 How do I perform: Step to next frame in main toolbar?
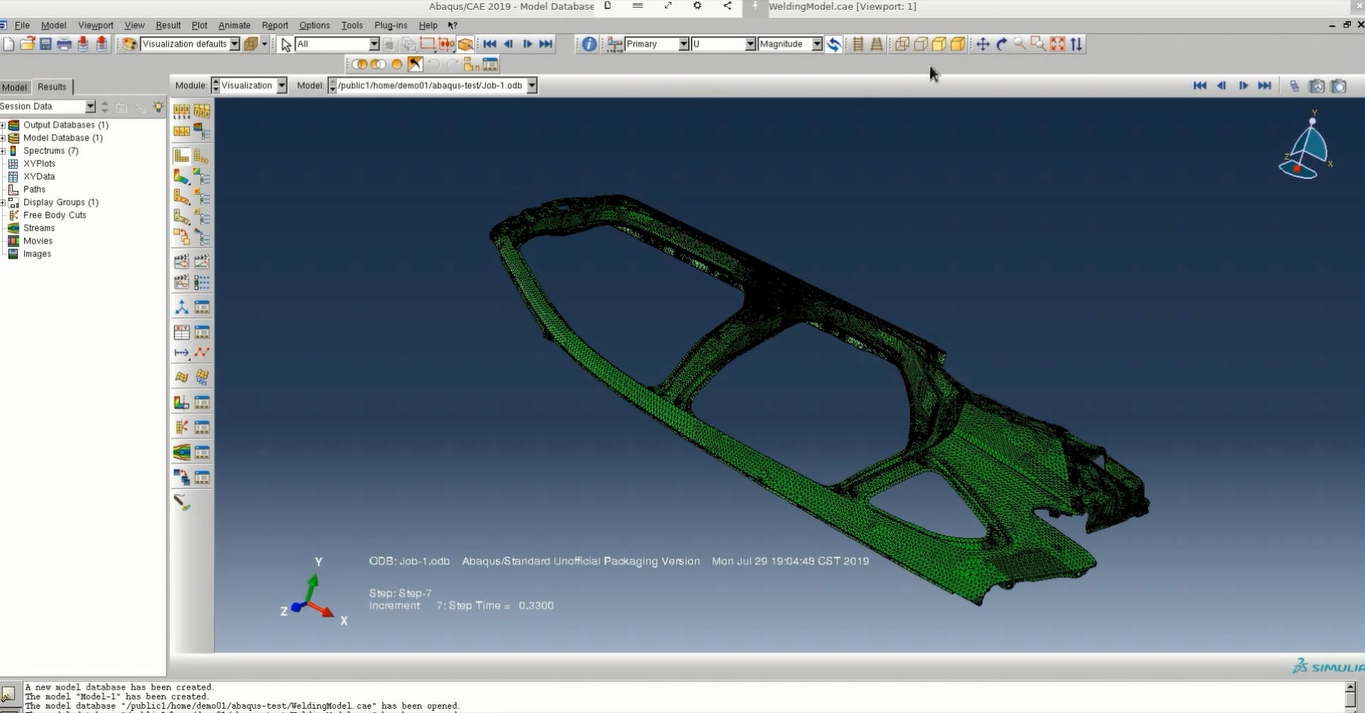[x=527, y=44]
